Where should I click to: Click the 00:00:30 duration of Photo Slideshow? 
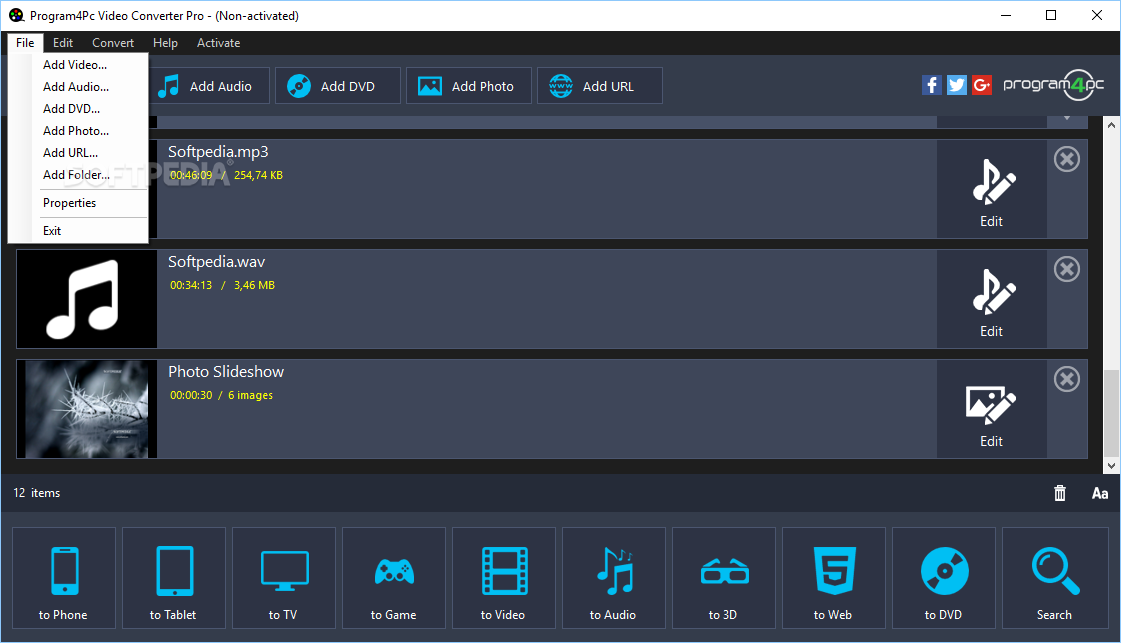point(191,396)
